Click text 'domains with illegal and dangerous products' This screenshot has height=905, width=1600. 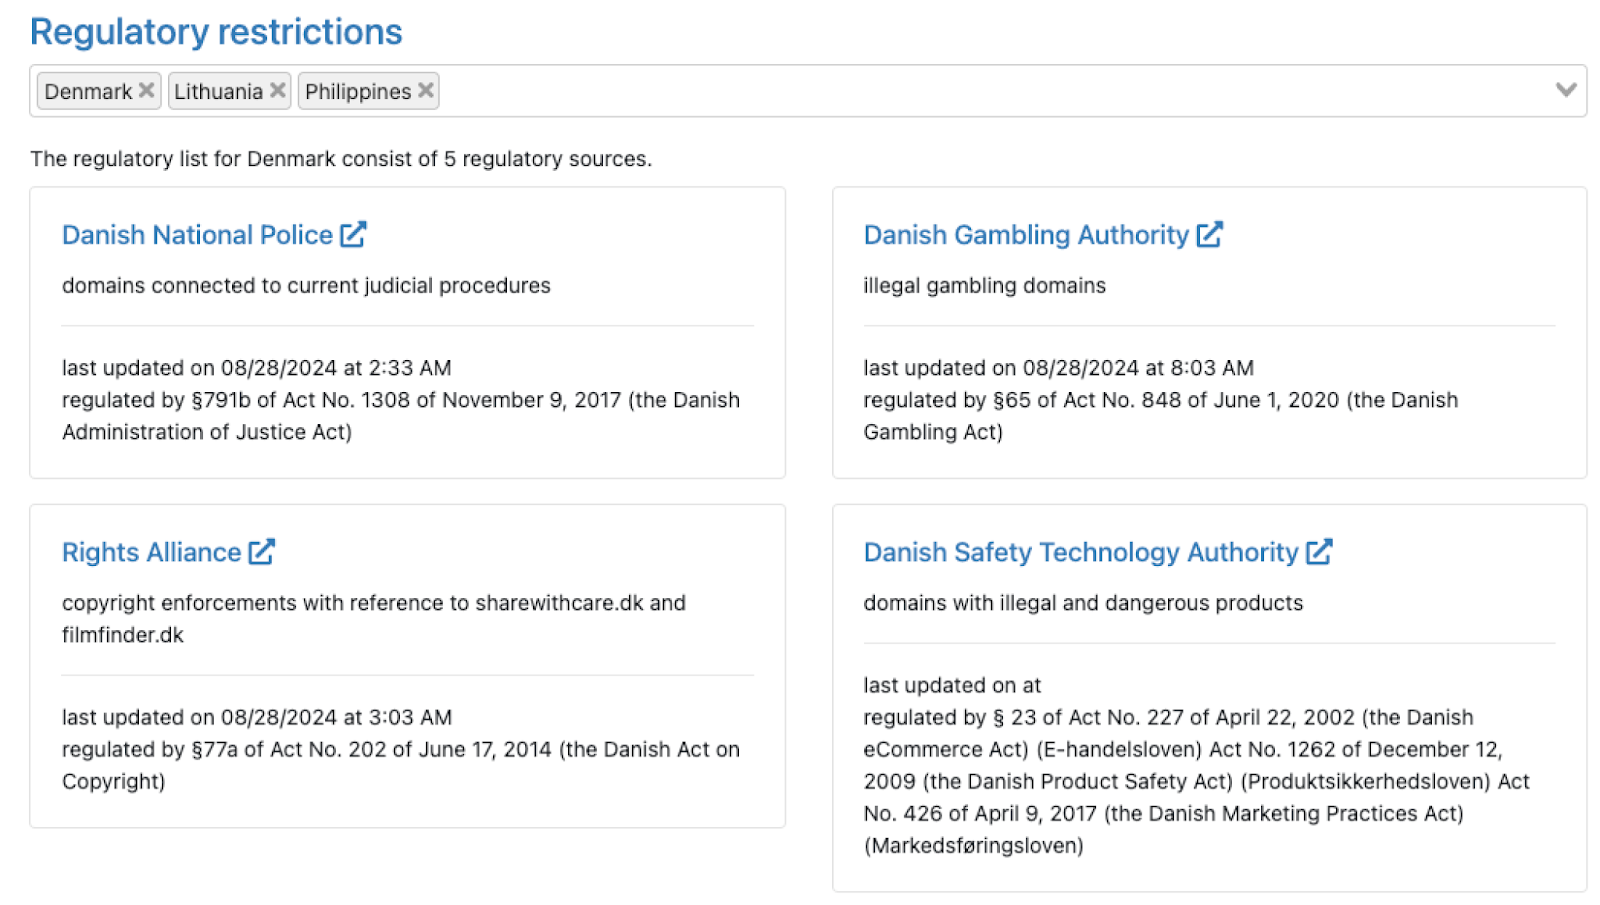point(1083,603)
